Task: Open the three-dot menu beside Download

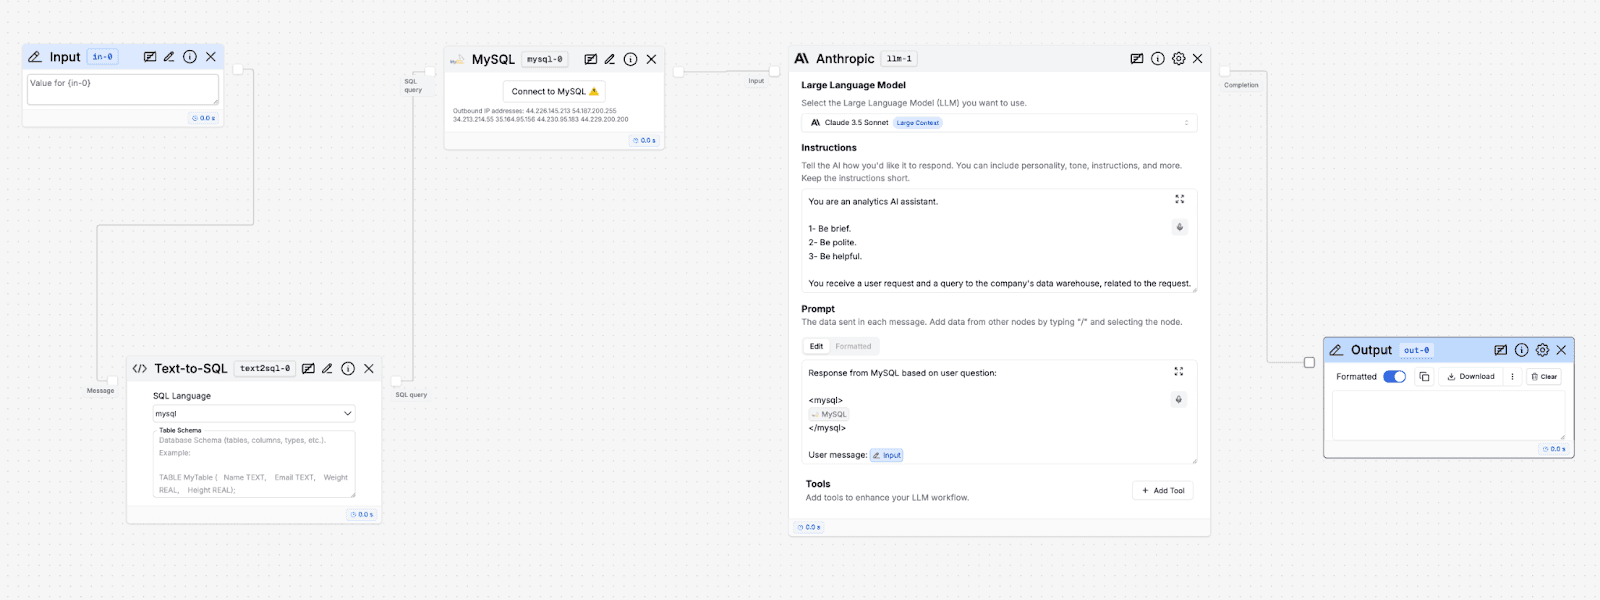Action: (1512, 377)
